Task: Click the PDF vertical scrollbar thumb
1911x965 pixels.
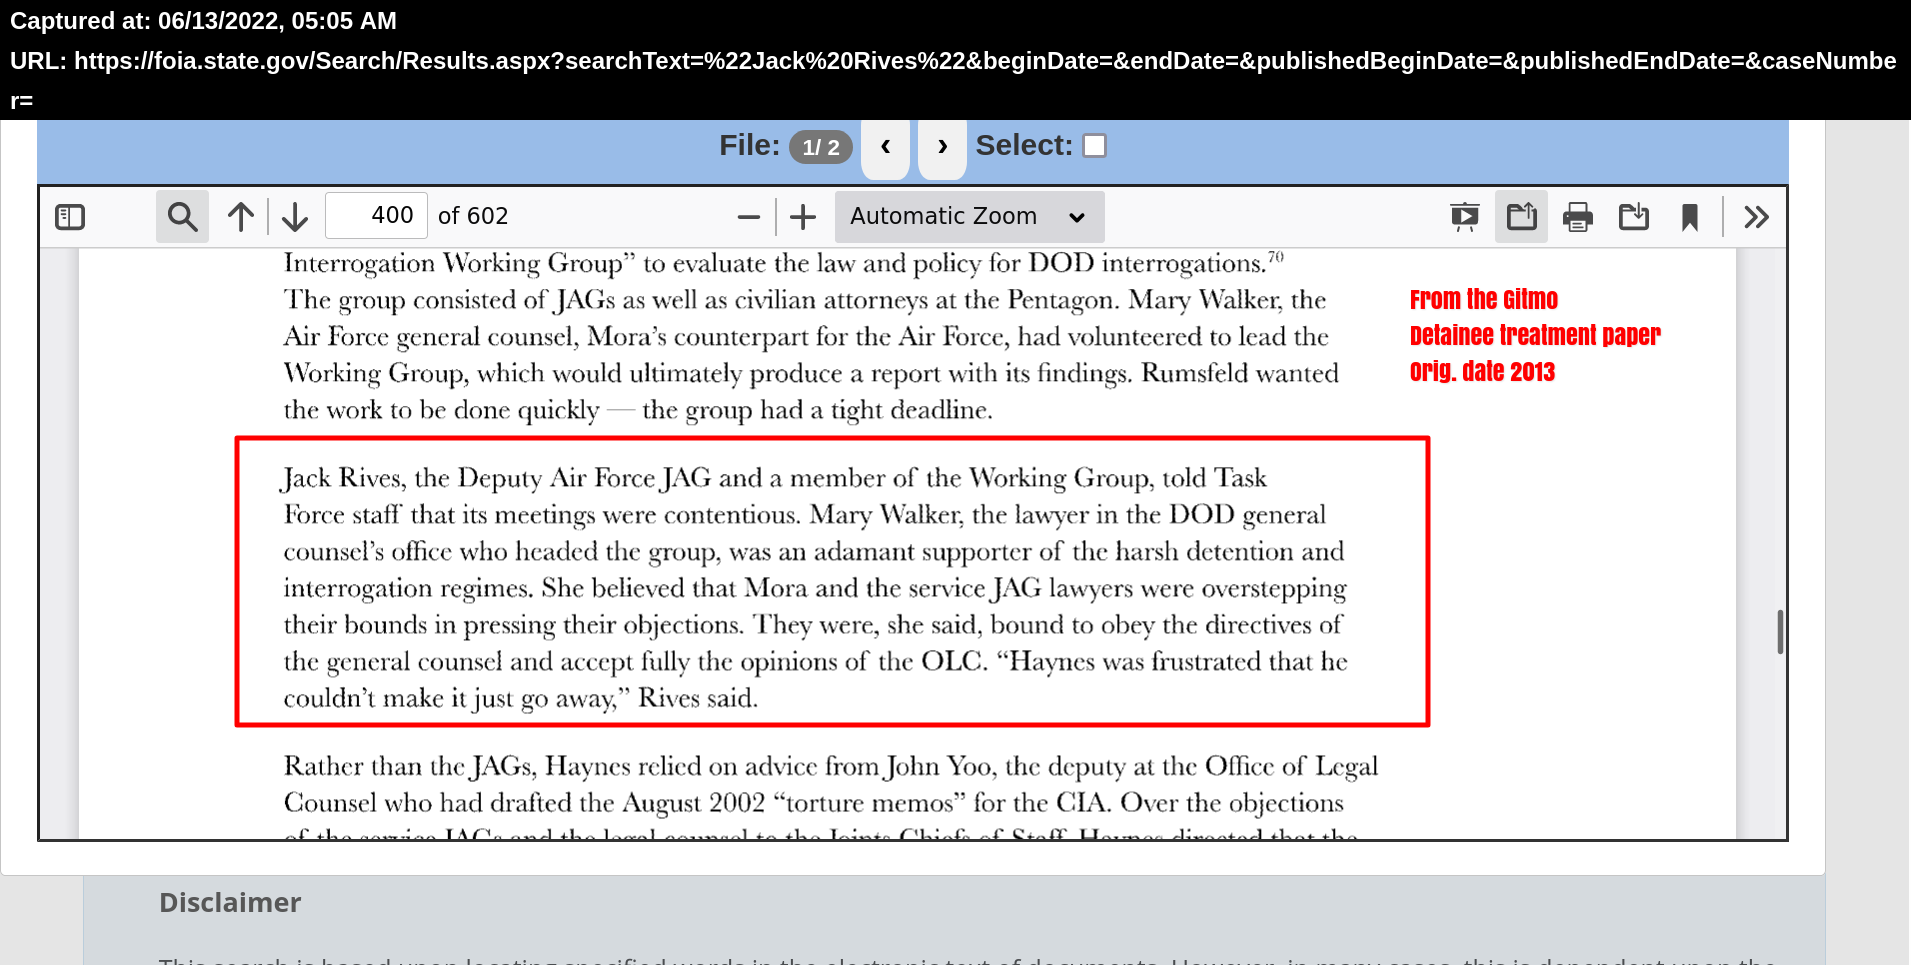Action: tap(1780, 632)
